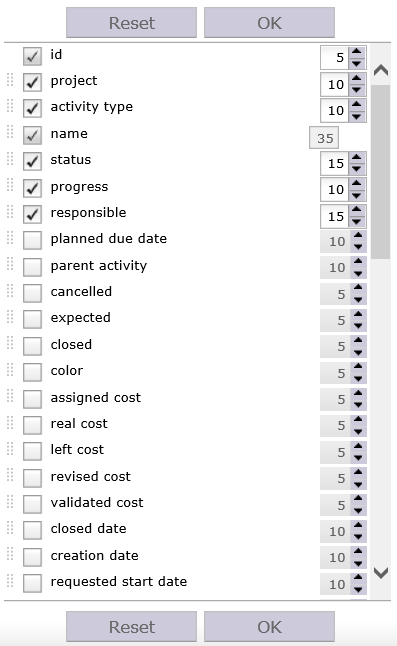Decrease the progress column width
The height and width of the screenshot is (646, 397).
357,195
